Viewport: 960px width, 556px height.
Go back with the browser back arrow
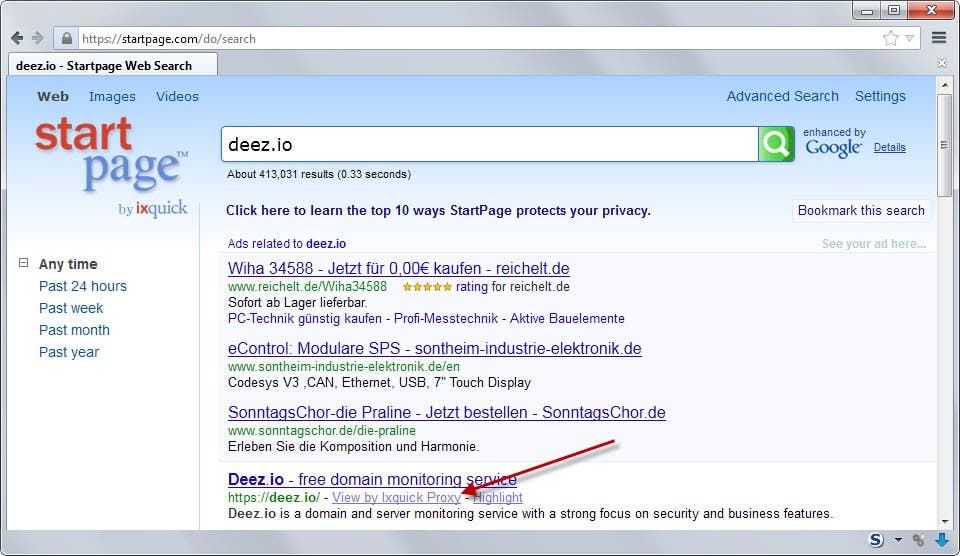pos(17,38)
